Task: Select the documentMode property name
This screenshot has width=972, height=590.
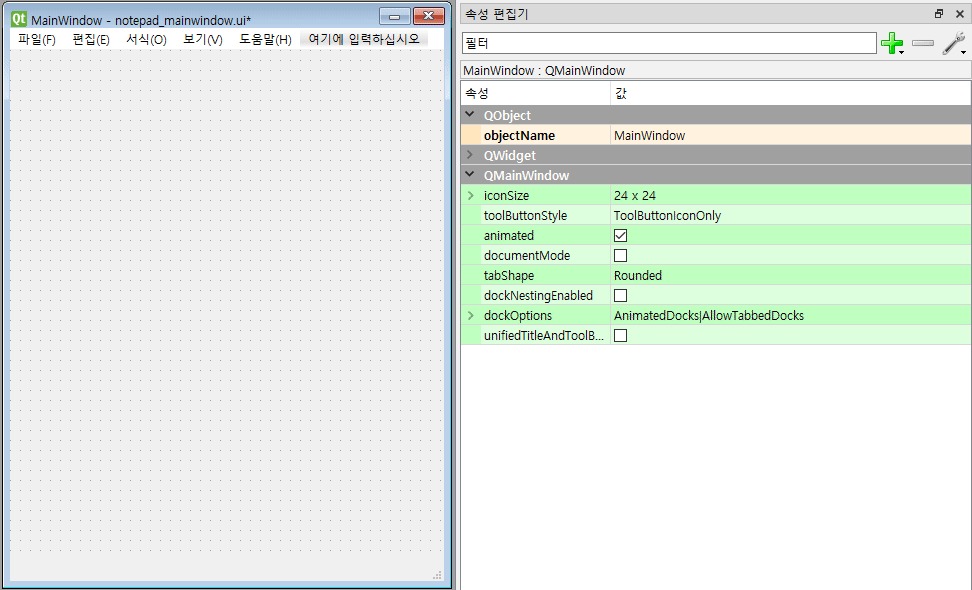Action: 526,255
